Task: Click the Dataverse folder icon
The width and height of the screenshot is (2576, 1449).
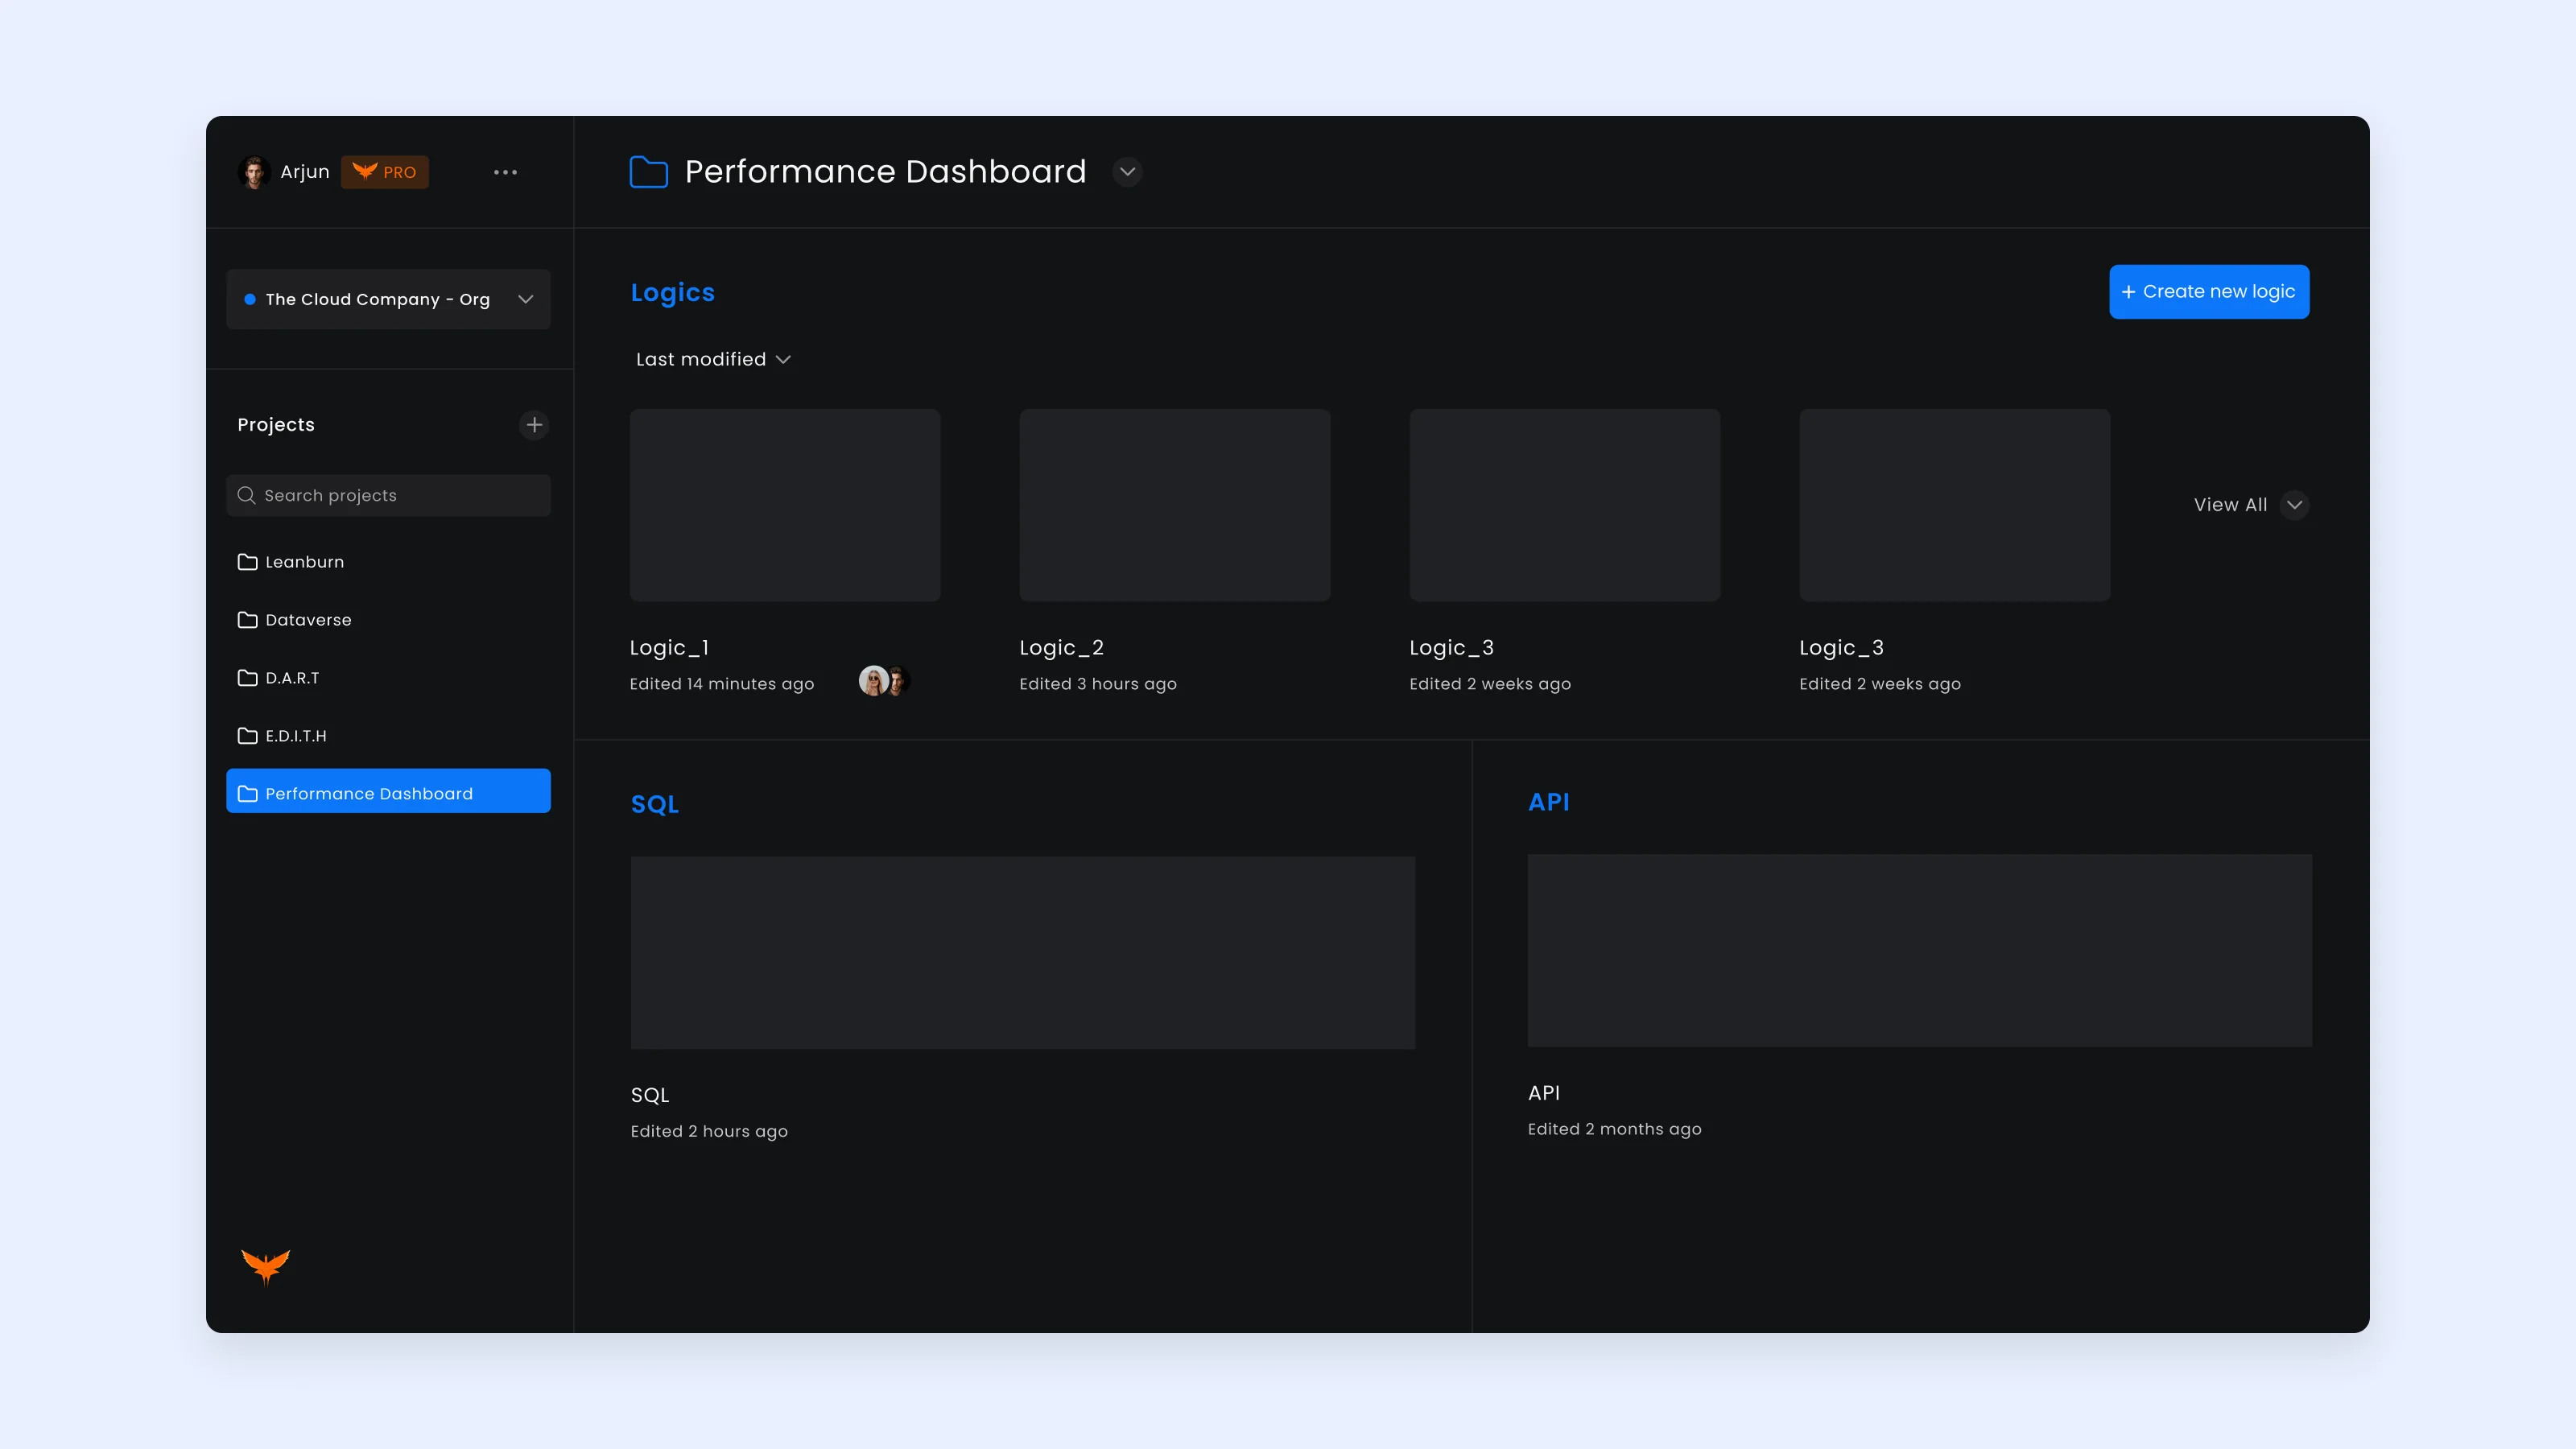Action: [247, 620]
